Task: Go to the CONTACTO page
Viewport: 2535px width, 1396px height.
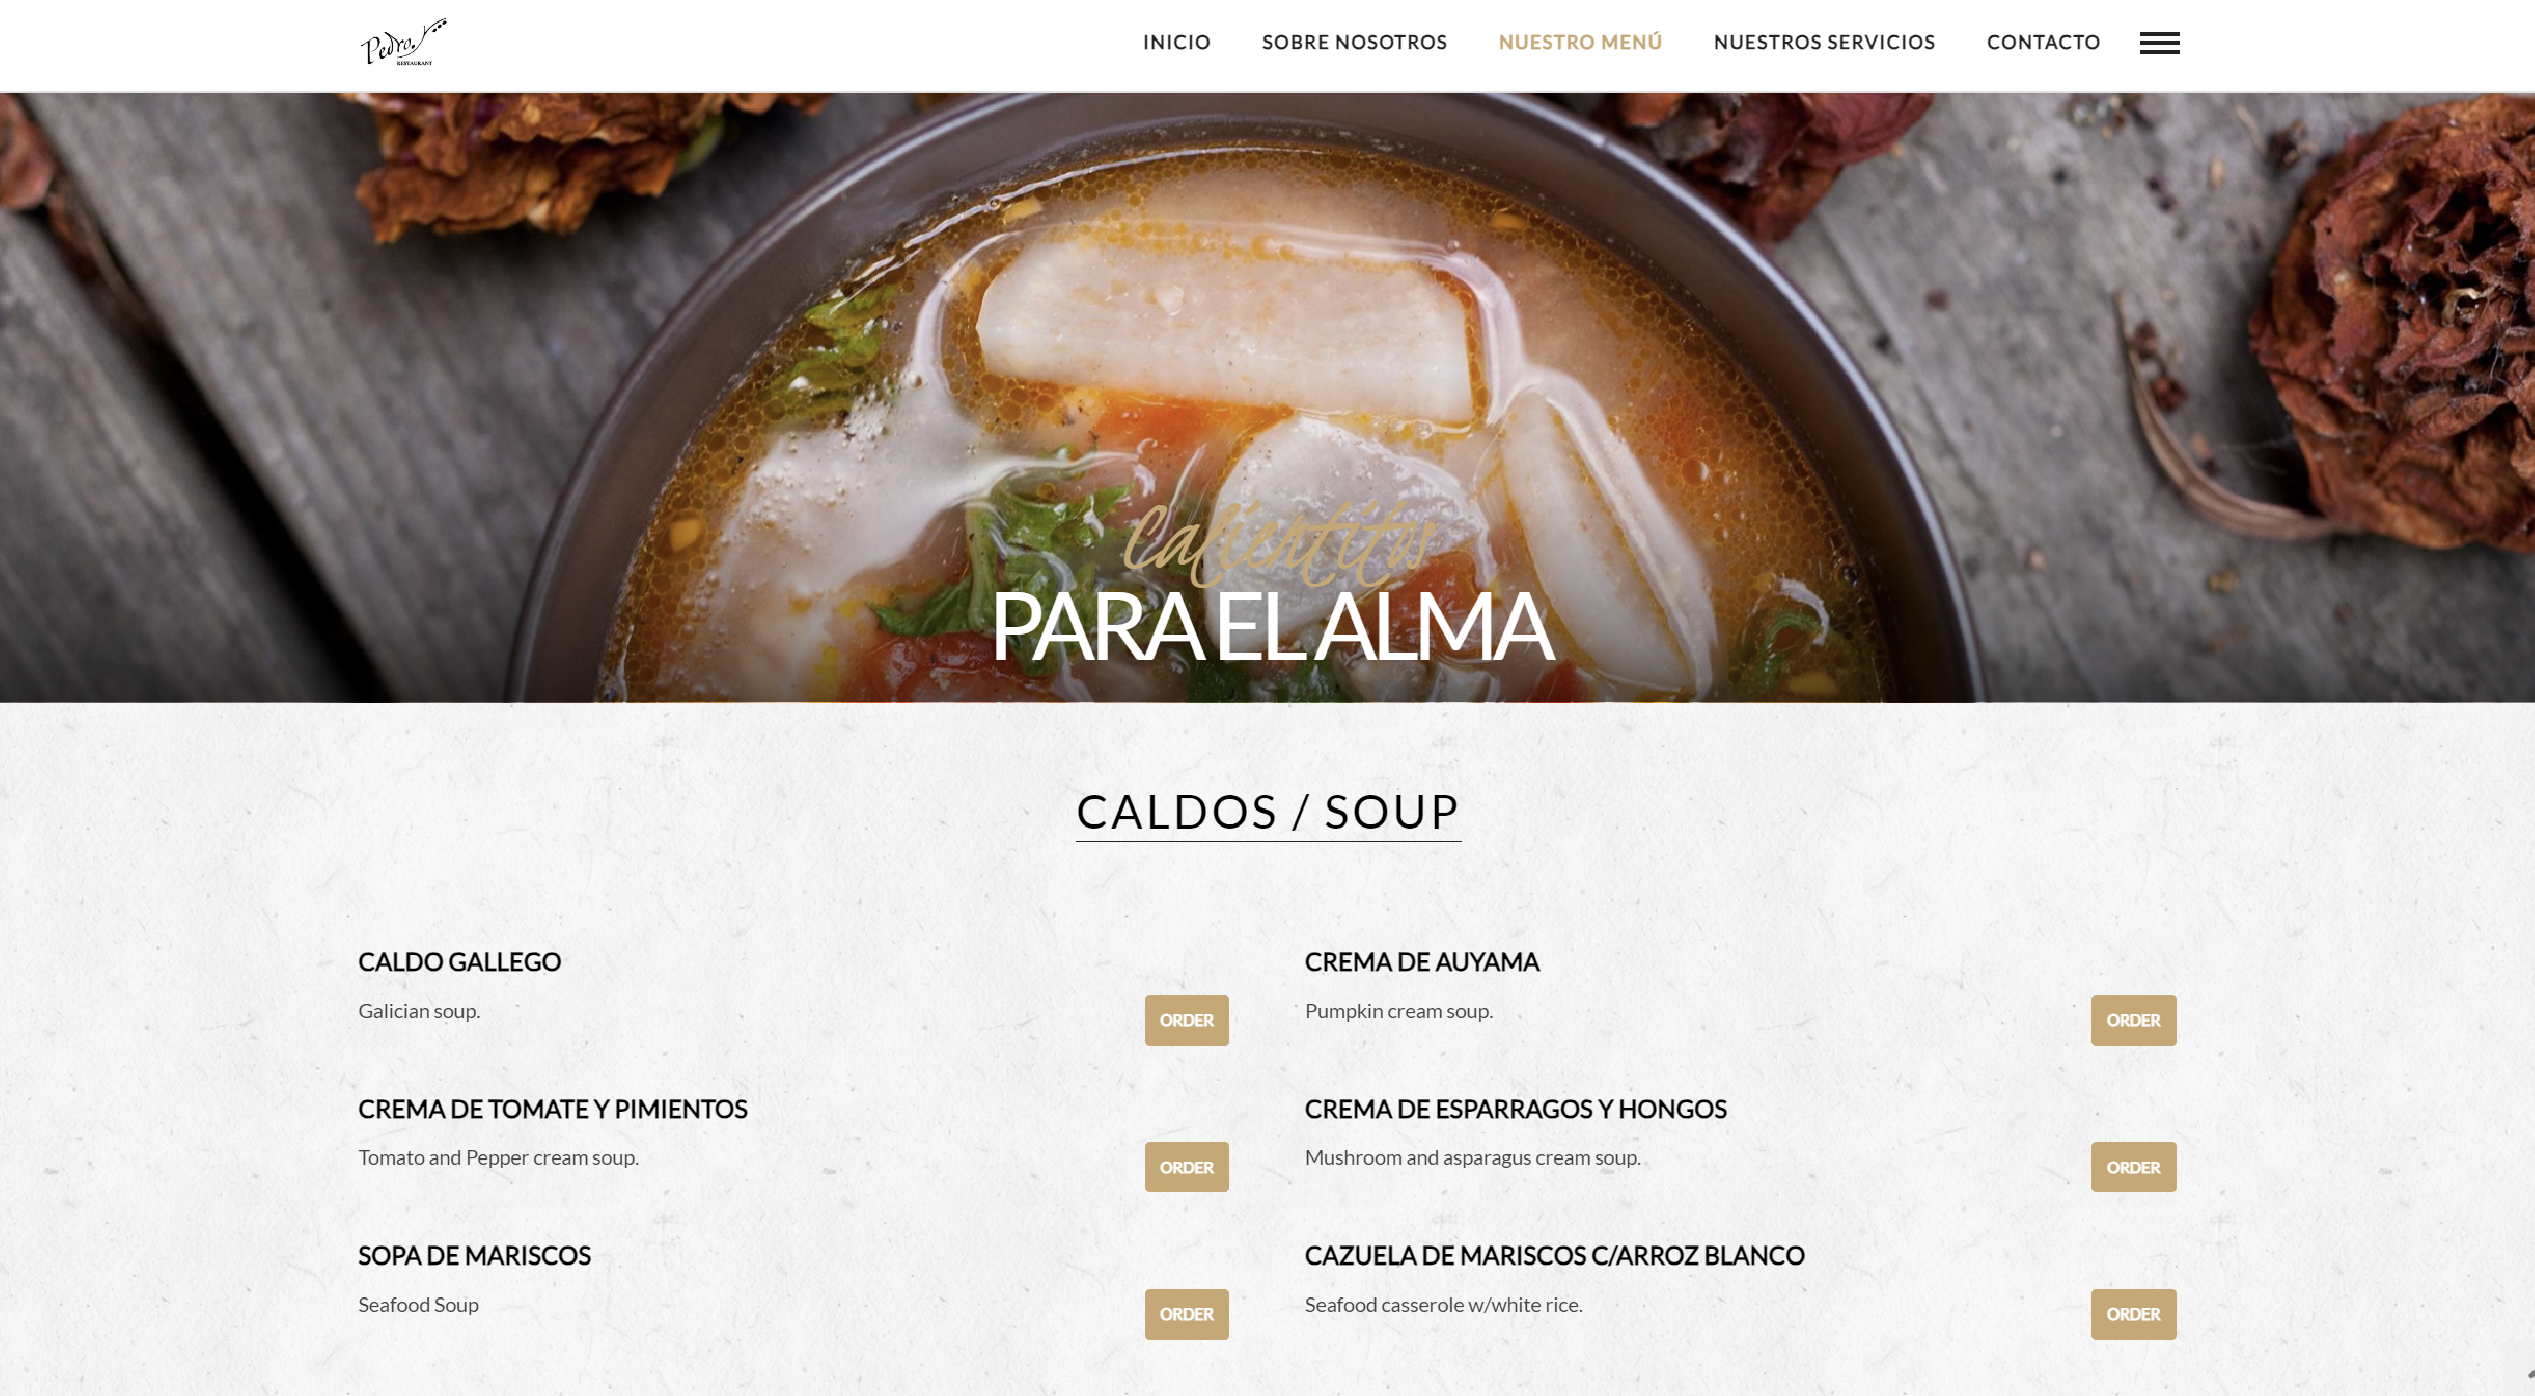Action: click(2043, 42)
